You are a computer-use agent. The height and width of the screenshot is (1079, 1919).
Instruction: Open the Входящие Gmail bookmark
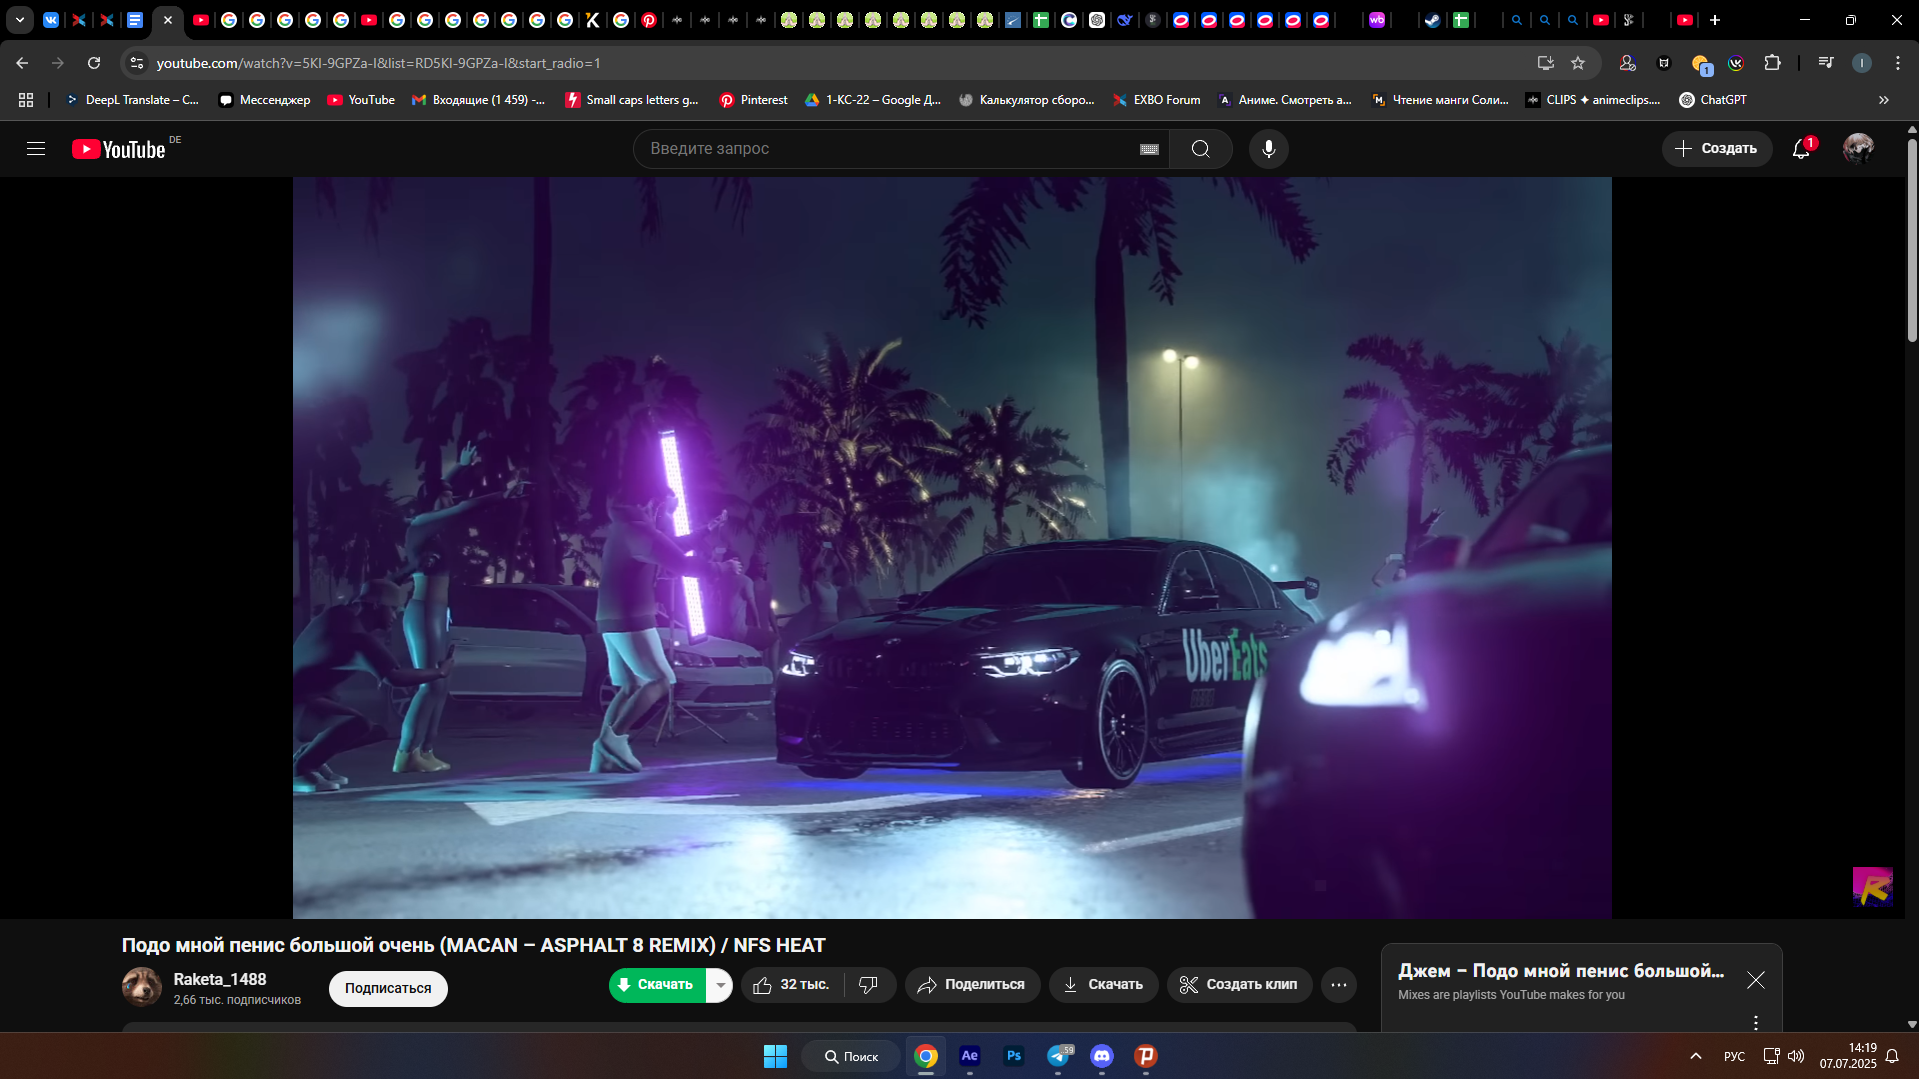point(479,100)
